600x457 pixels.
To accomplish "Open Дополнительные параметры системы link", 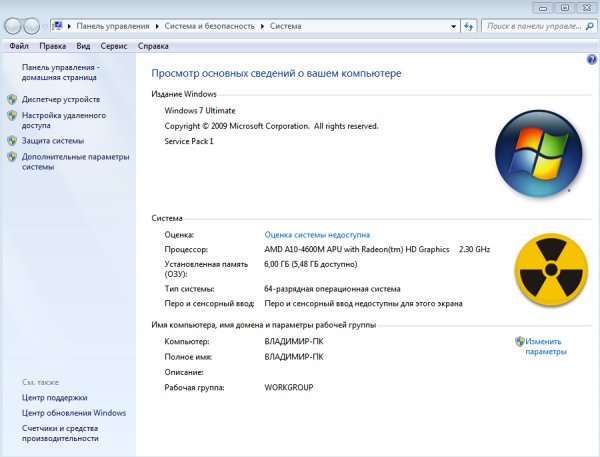I will 75,162.
